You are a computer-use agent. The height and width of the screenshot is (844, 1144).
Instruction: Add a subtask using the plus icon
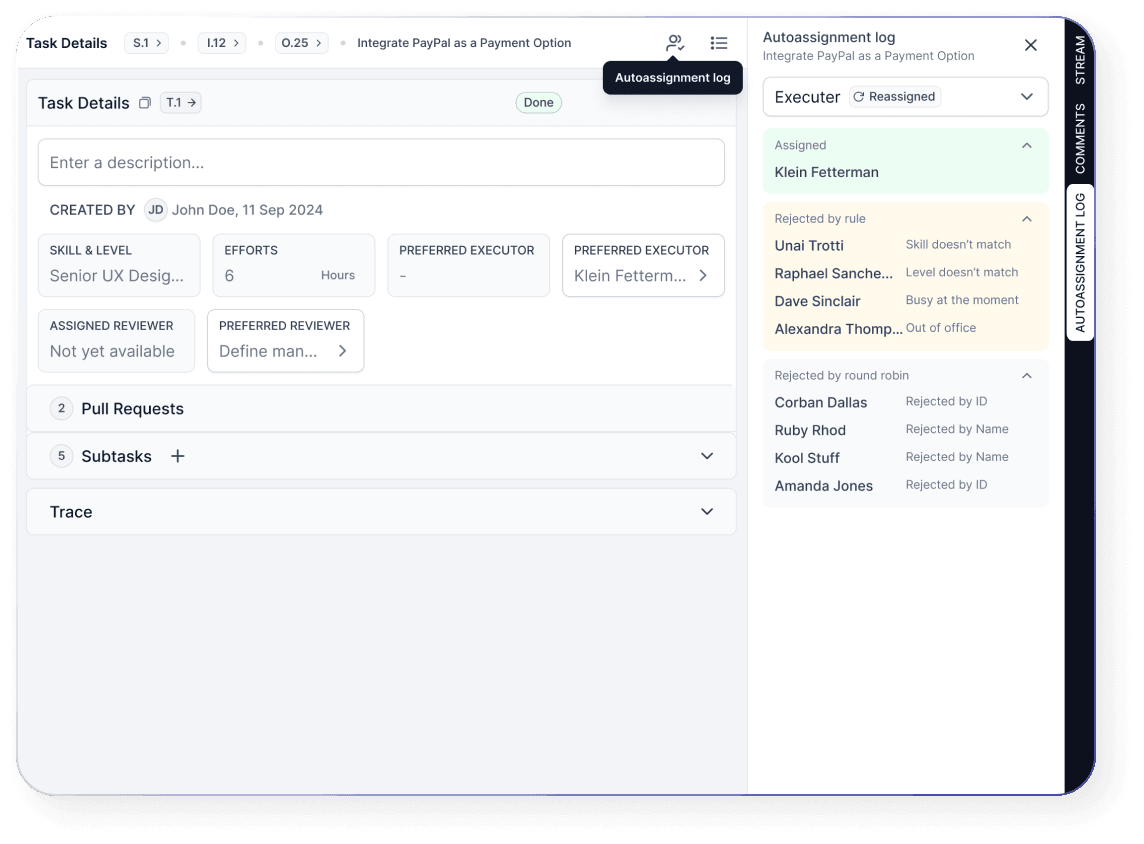pos(177,456)
